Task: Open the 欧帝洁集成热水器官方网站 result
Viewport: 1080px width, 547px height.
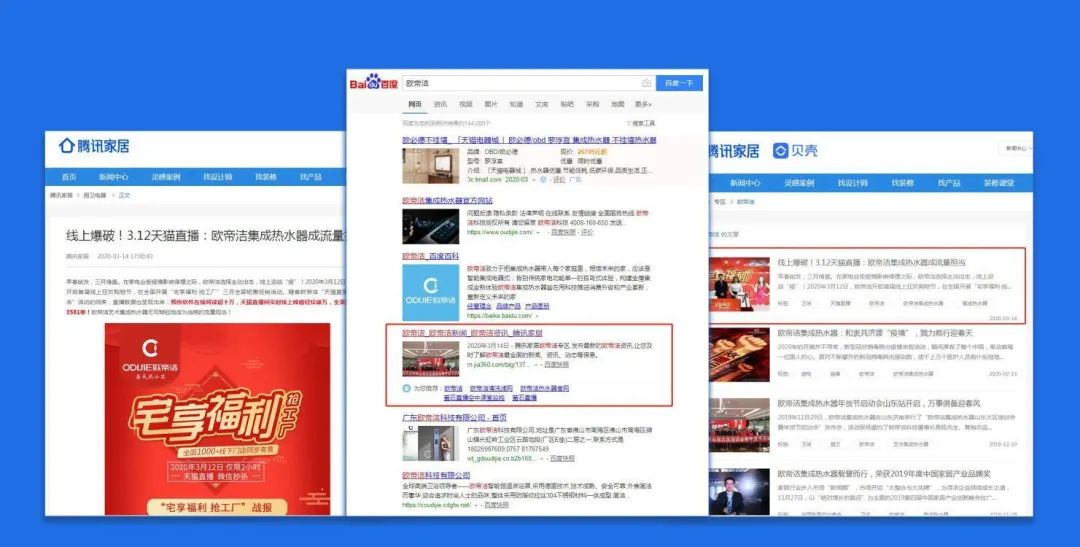Action: pos(448,200)
